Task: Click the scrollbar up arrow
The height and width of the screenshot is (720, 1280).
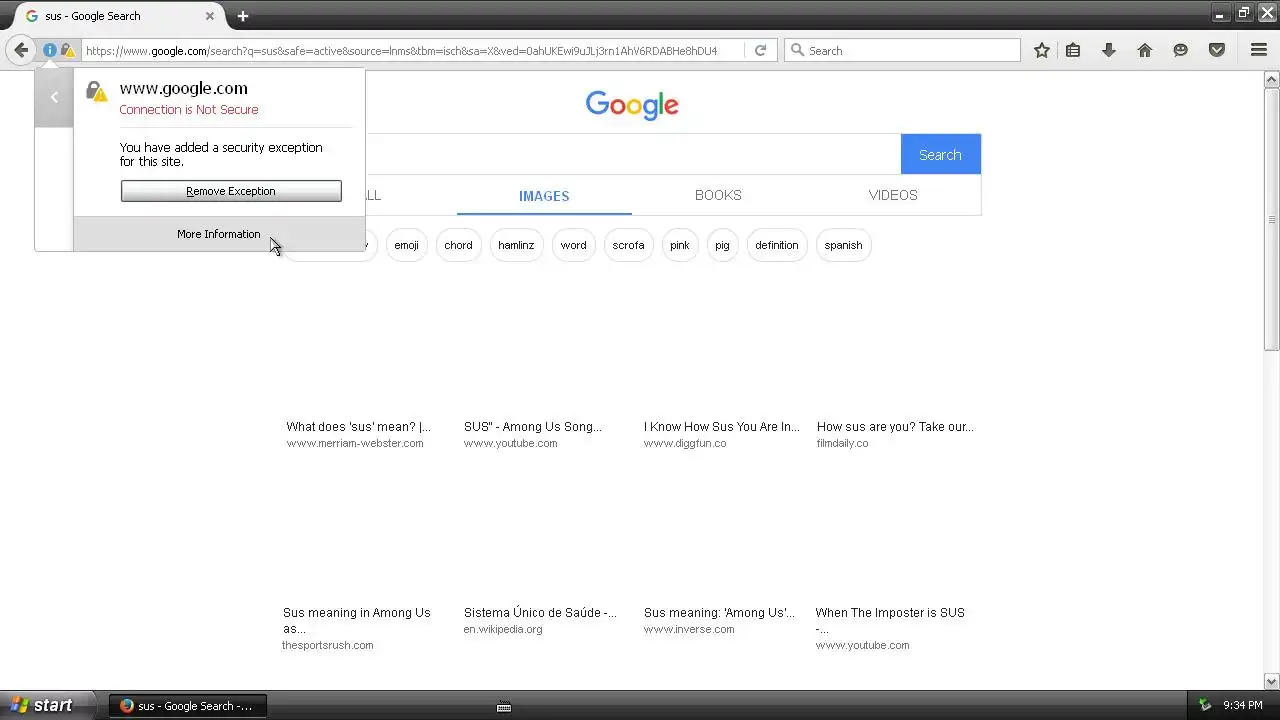Action: tap(1271, 79)
